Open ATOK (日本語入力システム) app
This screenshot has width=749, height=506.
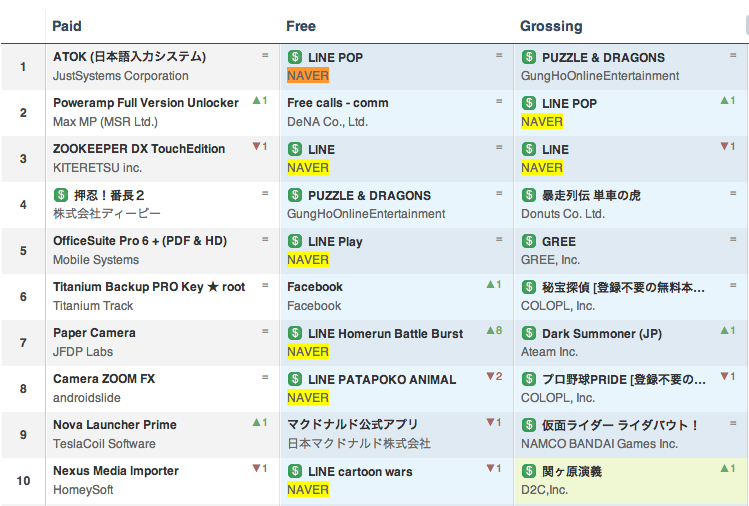pyautogui.click(x=129, y=57)
